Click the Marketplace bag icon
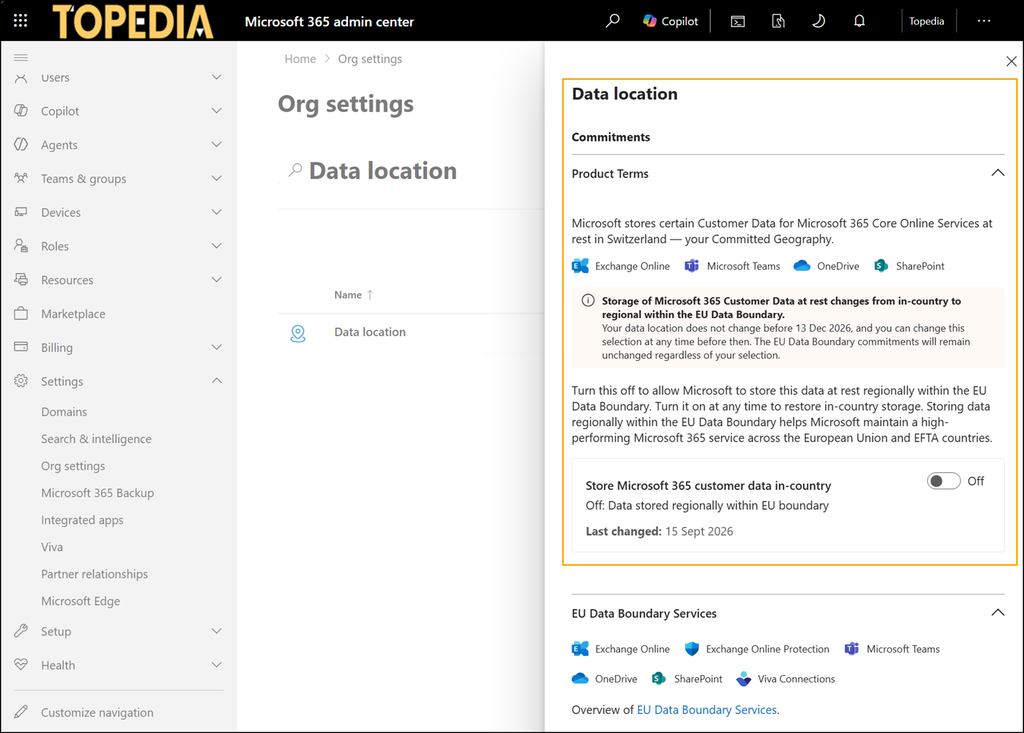This screenshot has height=733, width=1024. (21, 313)
